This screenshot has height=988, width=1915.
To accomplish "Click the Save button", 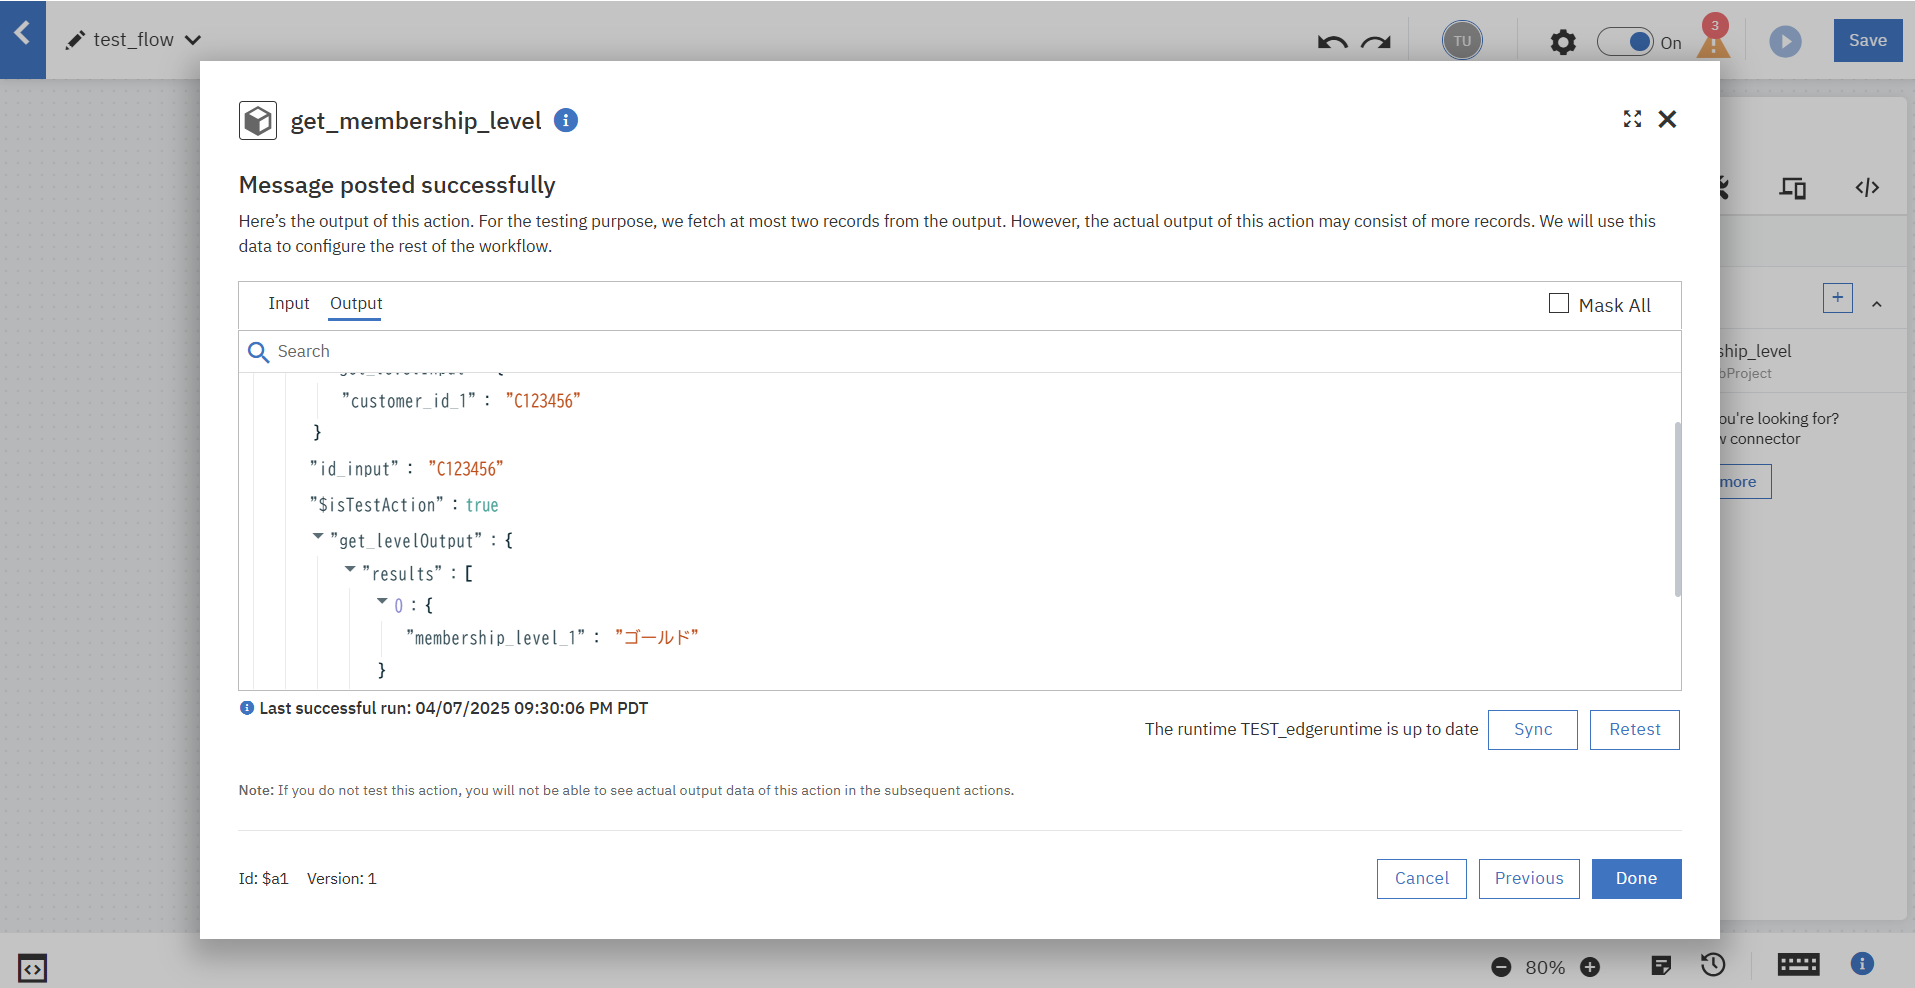I will point(1867,41).
